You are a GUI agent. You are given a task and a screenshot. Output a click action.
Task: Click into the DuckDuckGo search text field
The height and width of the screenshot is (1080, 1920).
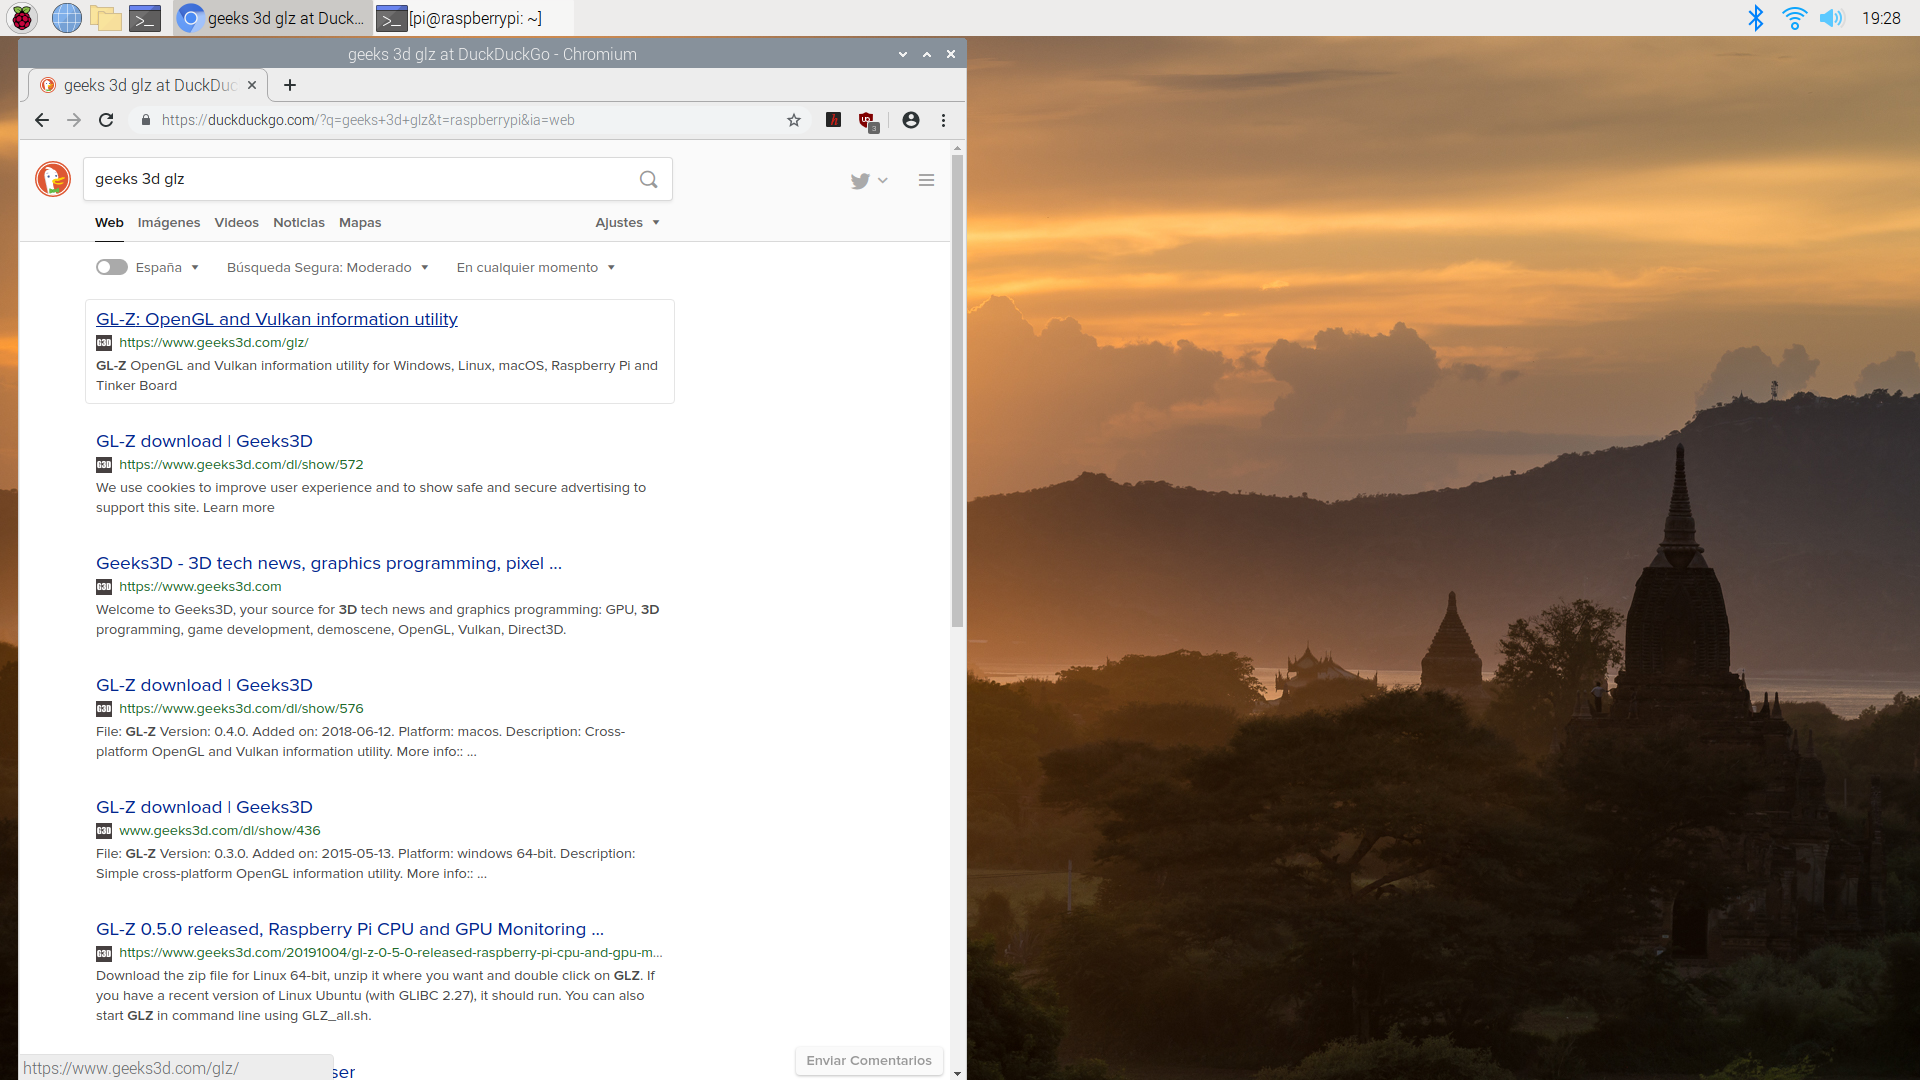(360, 179)
